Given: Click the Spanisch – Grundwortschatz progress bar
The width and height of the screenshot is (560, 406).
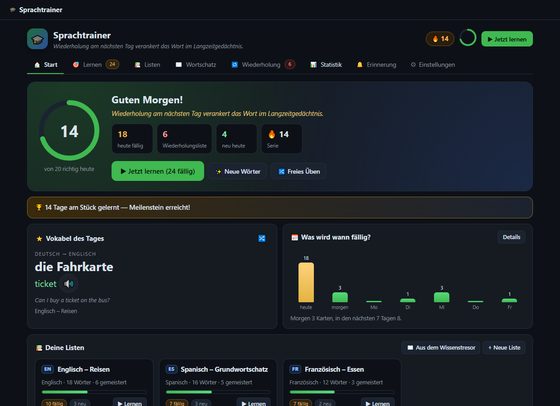Looking at the screenshot, I should 218,392.
